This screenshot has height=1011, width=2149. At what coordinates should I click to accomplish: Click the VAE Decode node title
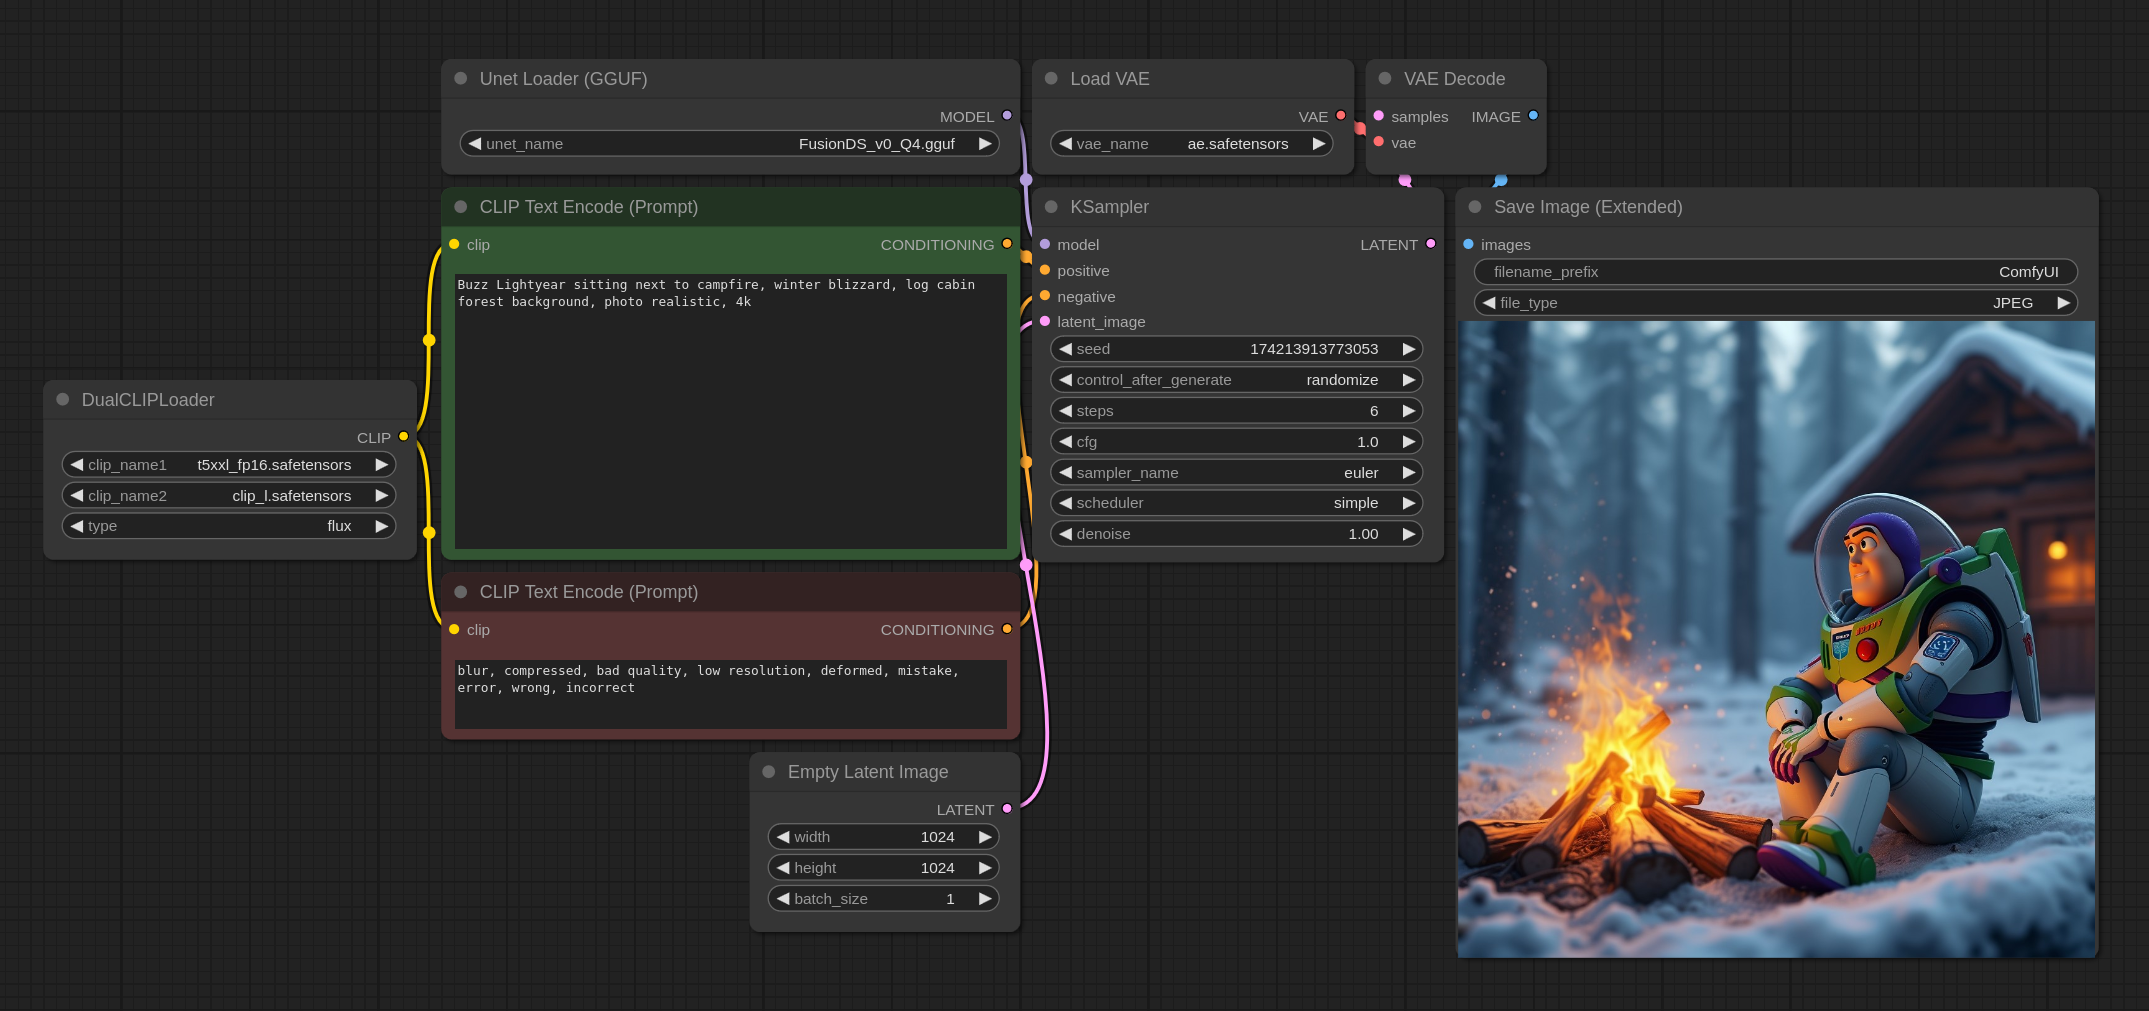coord(1454,79)
